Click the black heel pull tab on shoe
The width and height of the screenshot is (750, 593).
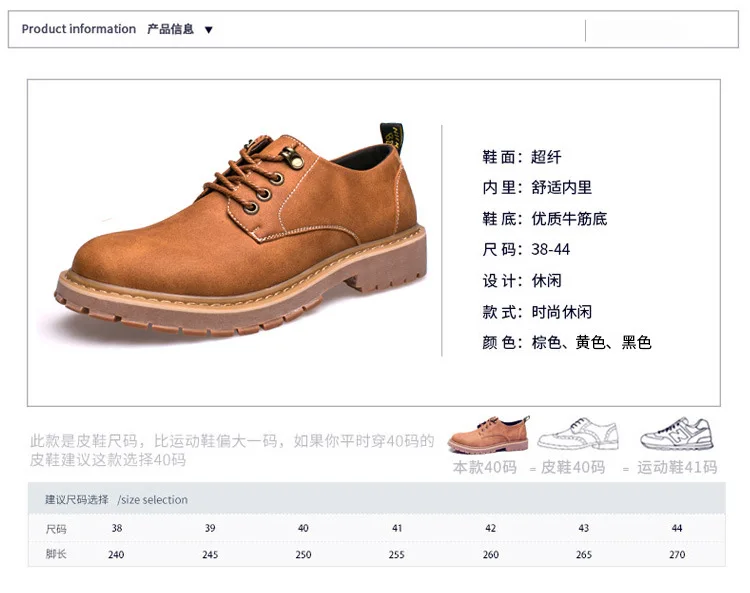point(392,137)
